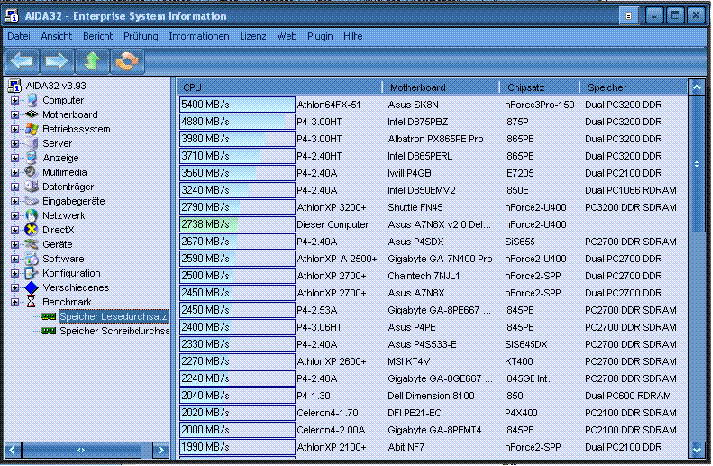Viewport: 713px width, 466px height.
Task: Click the results list scroll up arrow
Action: pos(697,87)
